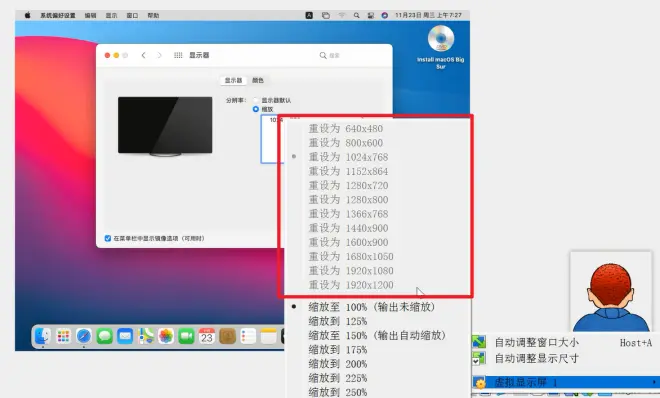This screenshot has height=398, width=660.
Task: Choose 重设为 1920x1080
Action: pyautogui.click(x=351, y=271)
